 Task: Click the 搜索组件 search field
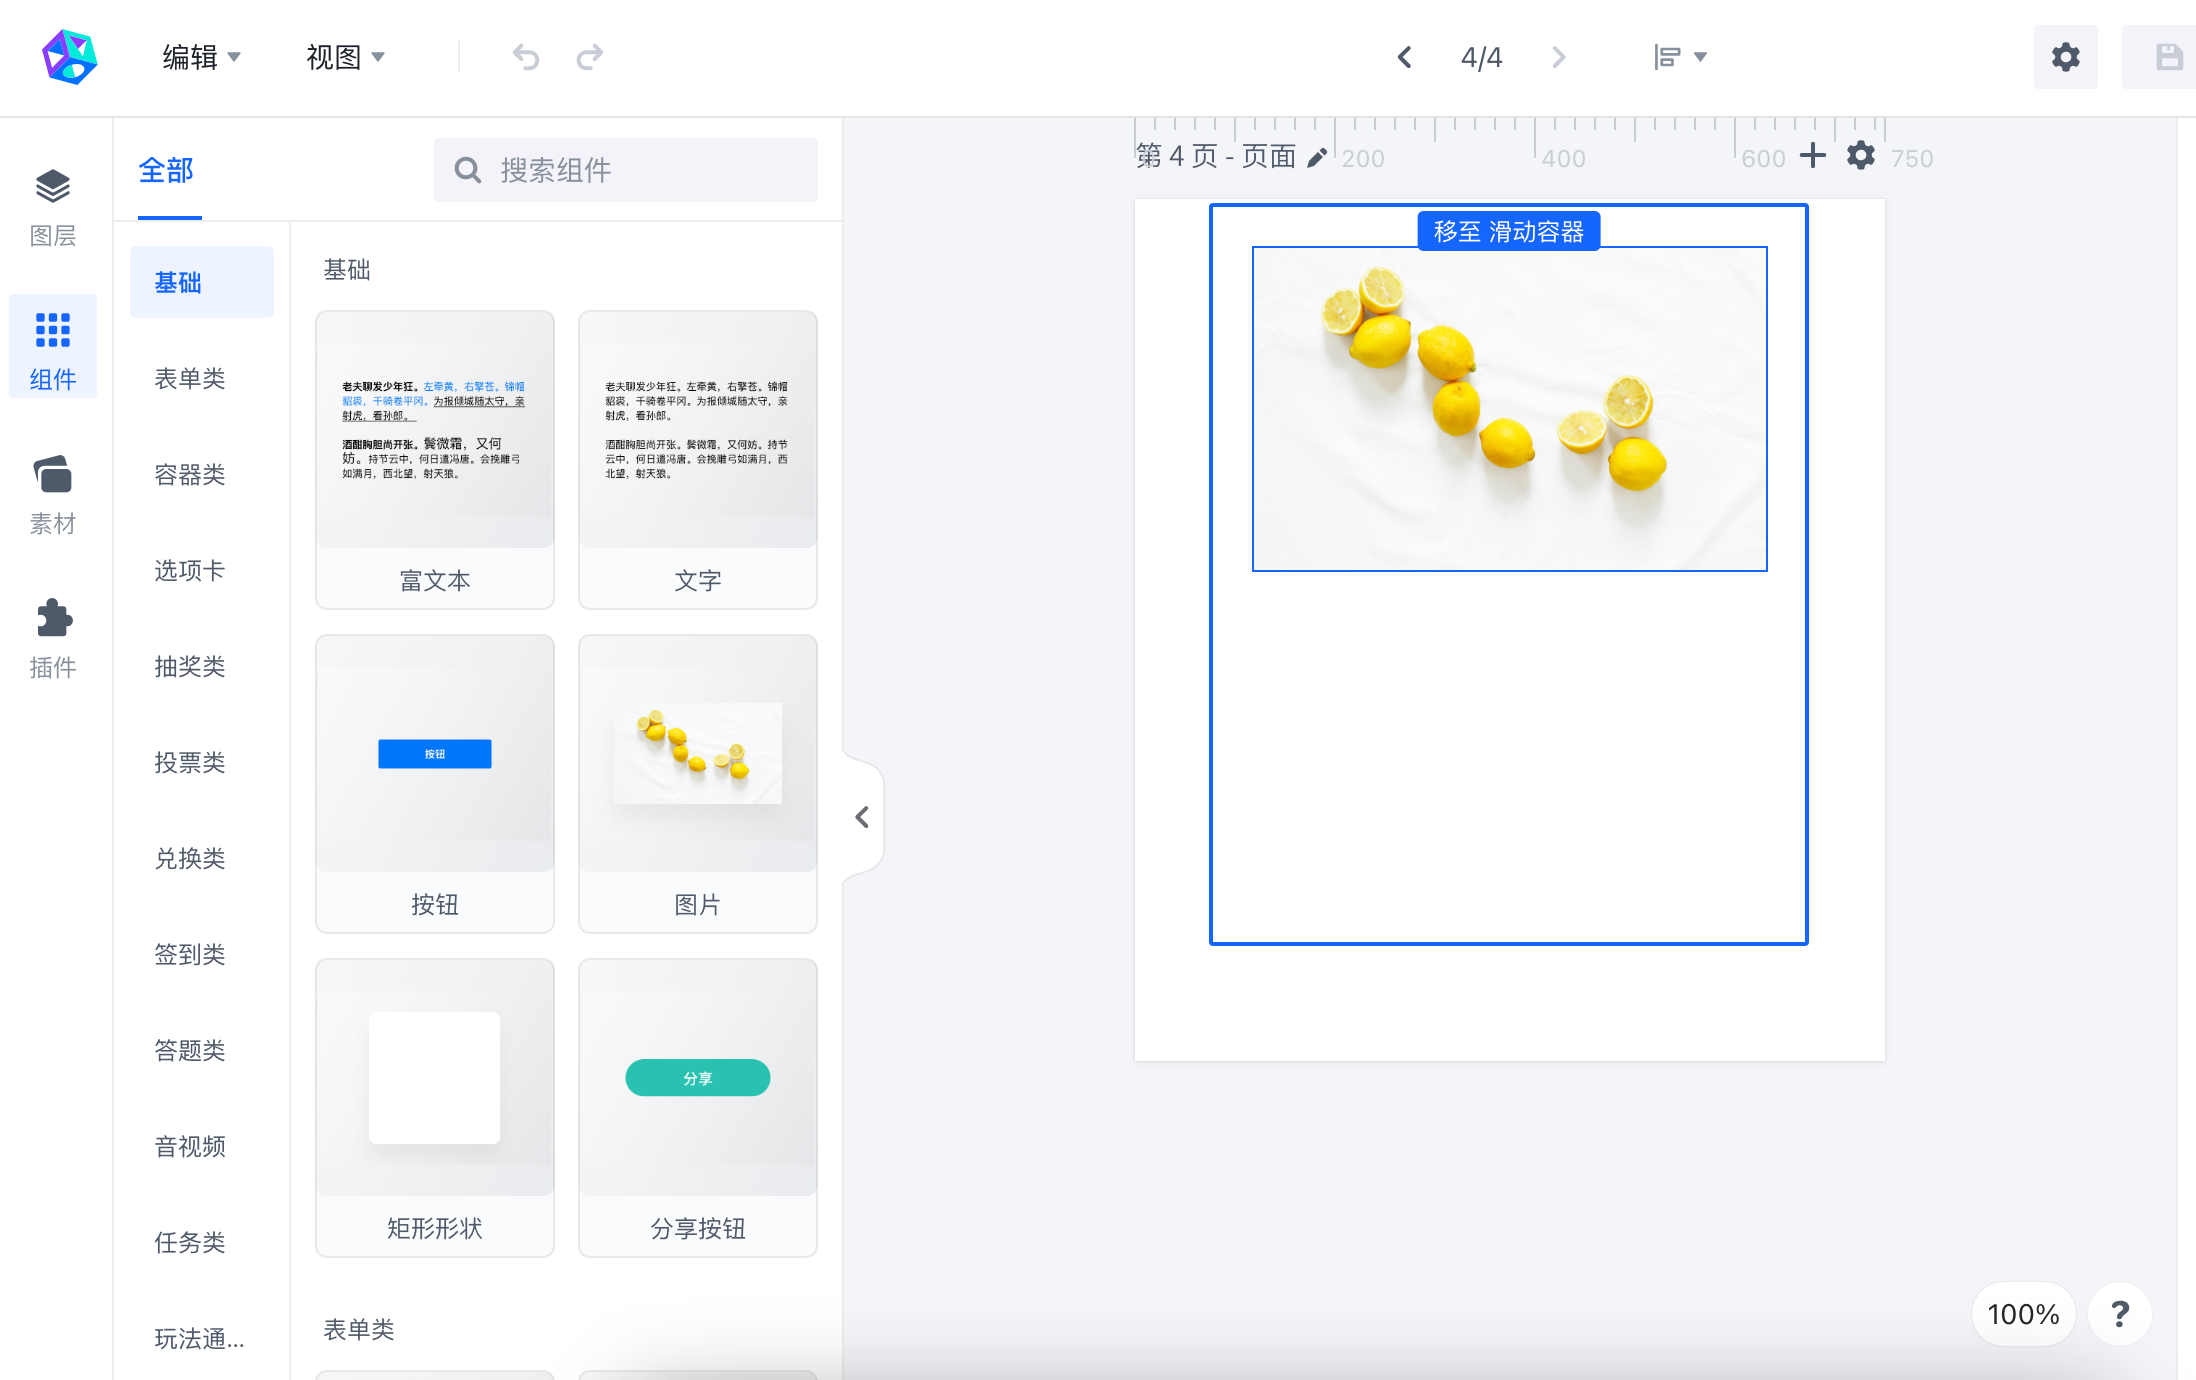[x=626, y=170]
